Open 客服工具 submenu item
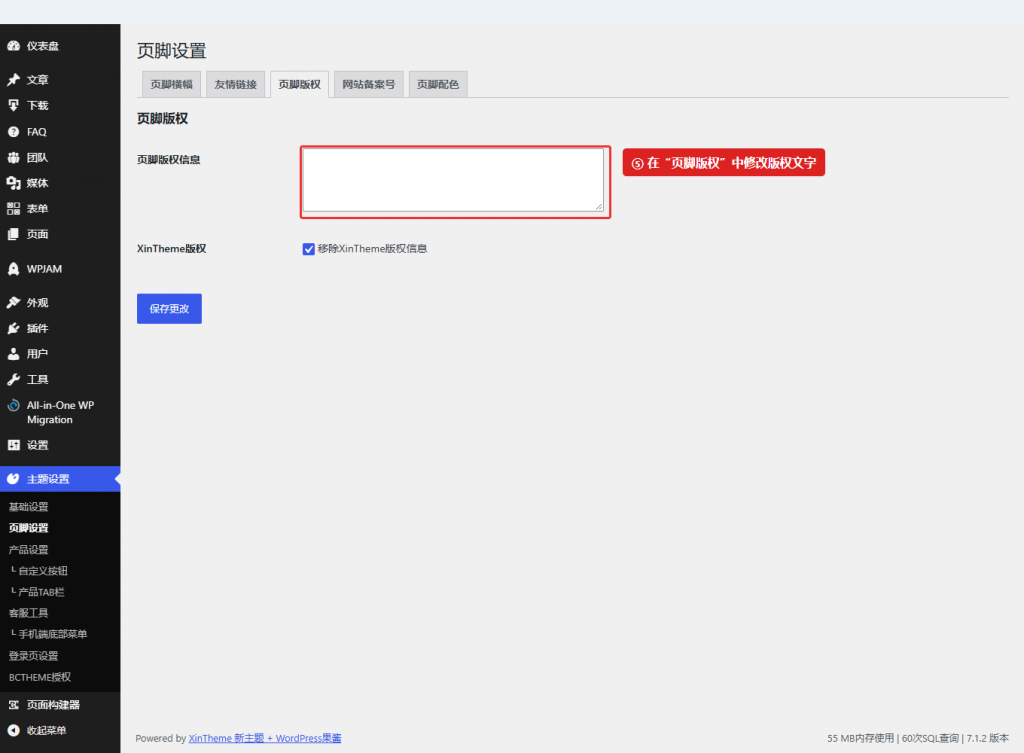Viewport: 1024px width, 753px height. click(x=29, y=613)
